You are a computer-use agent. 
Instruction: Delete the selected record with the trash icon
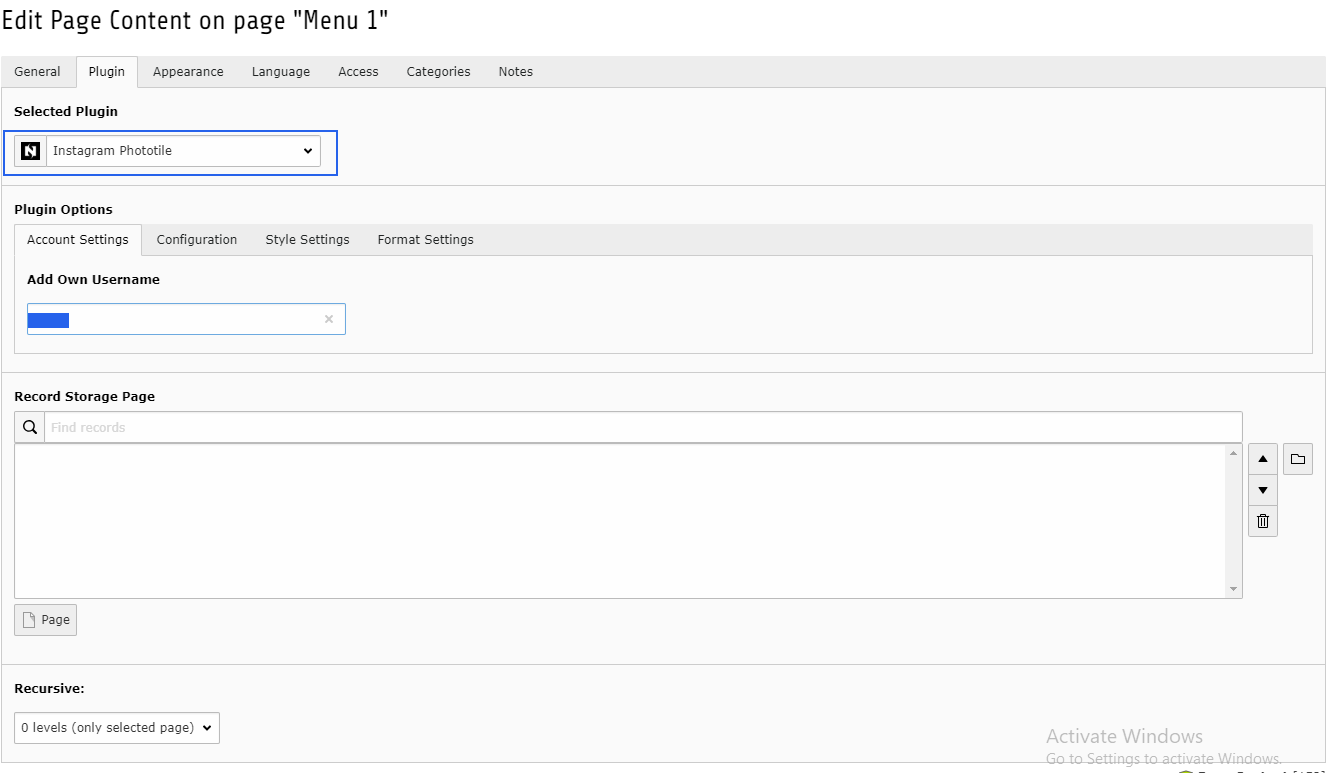coord(1263,521)
